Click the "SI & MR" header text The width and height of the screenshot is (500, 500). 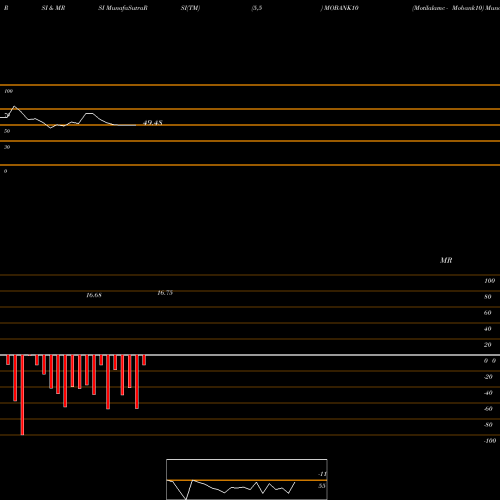click(53, 8)
